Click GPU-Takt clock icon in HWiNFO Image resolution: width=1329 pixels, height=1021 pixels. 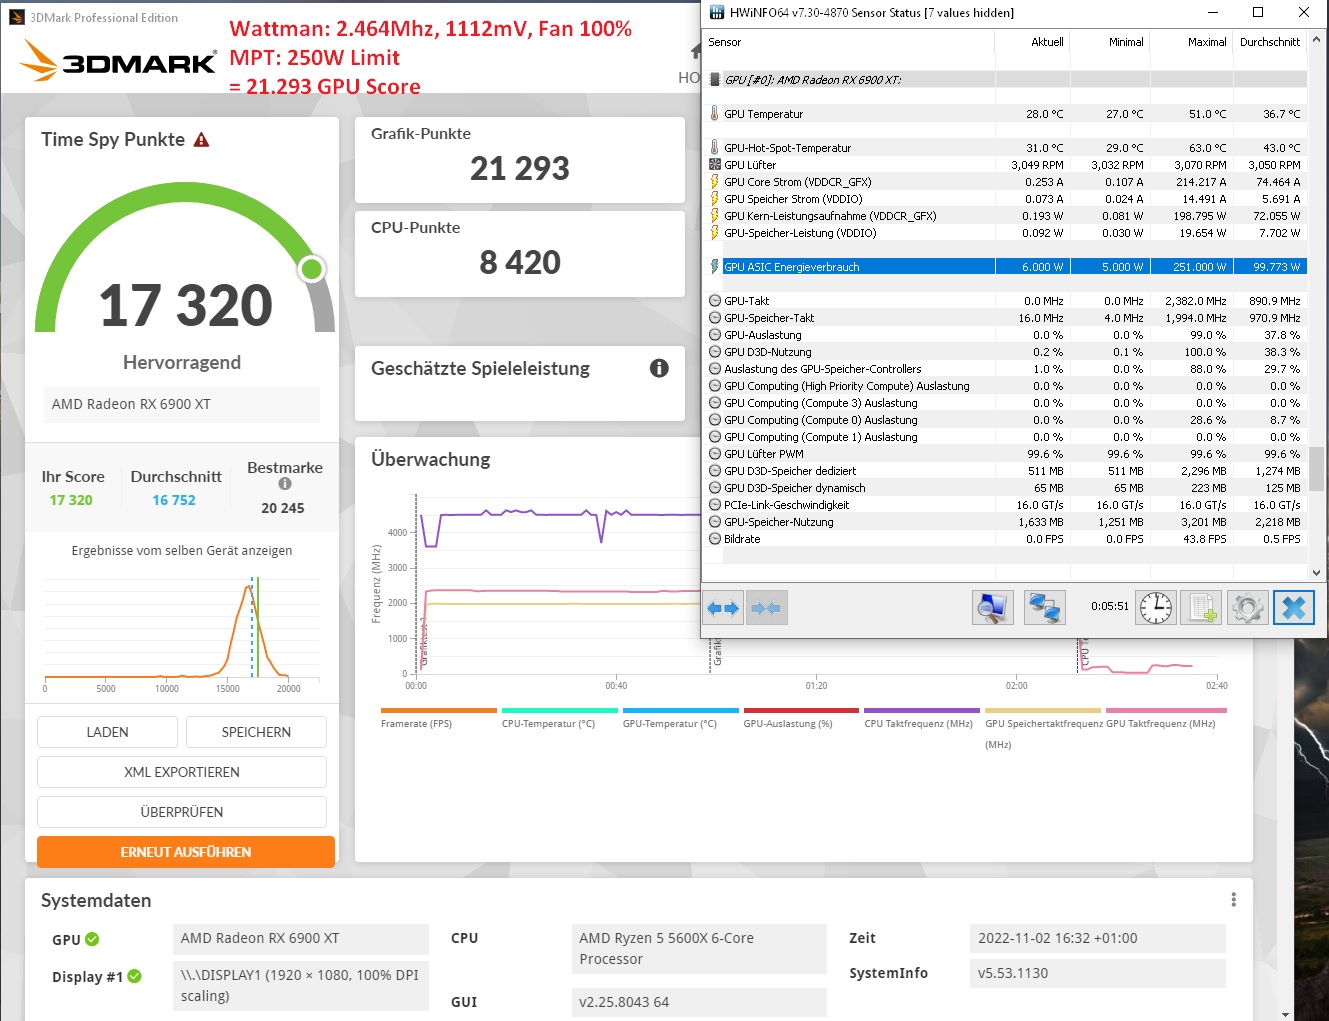[714, 301]
